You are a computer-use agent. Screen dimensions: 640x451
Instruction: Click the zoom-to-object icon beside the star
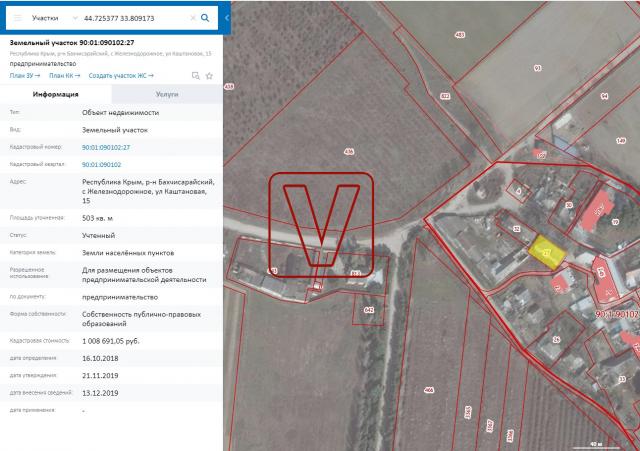pos(196,76)
